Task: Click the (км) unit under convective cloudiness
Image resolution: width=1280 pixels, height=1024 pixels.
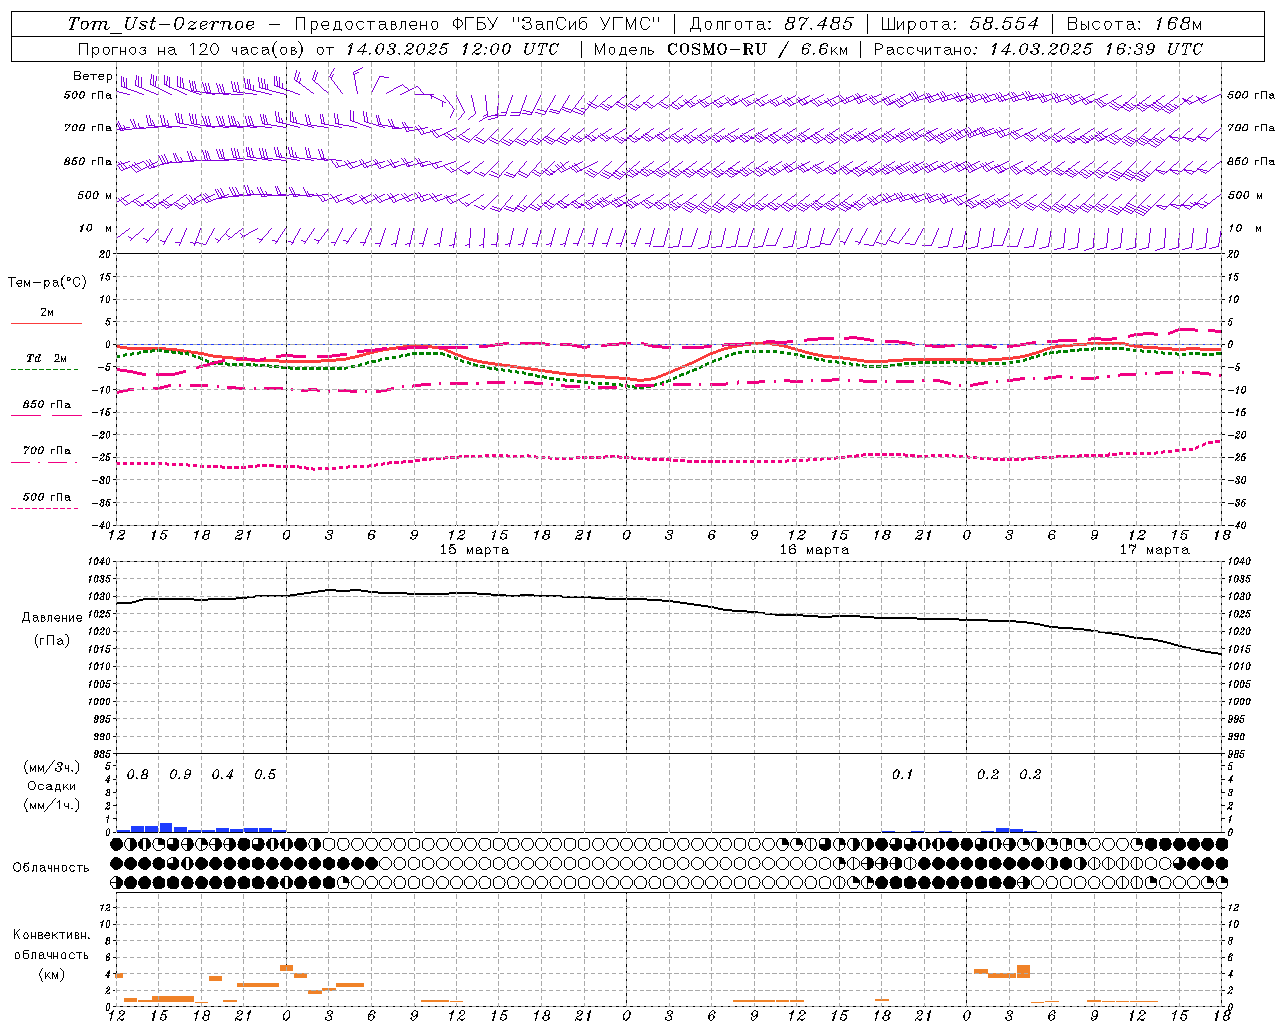Action: [51, 974]
